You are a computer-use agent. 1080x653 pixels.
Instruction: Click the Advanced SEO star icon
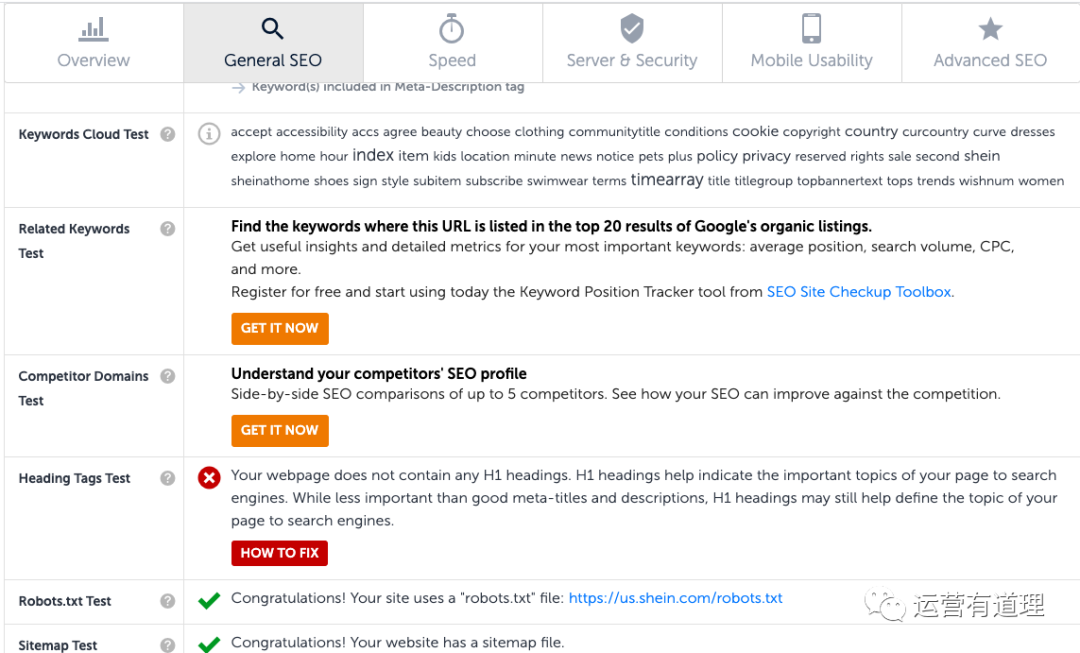pyautogui.click(x=990, y=28)
